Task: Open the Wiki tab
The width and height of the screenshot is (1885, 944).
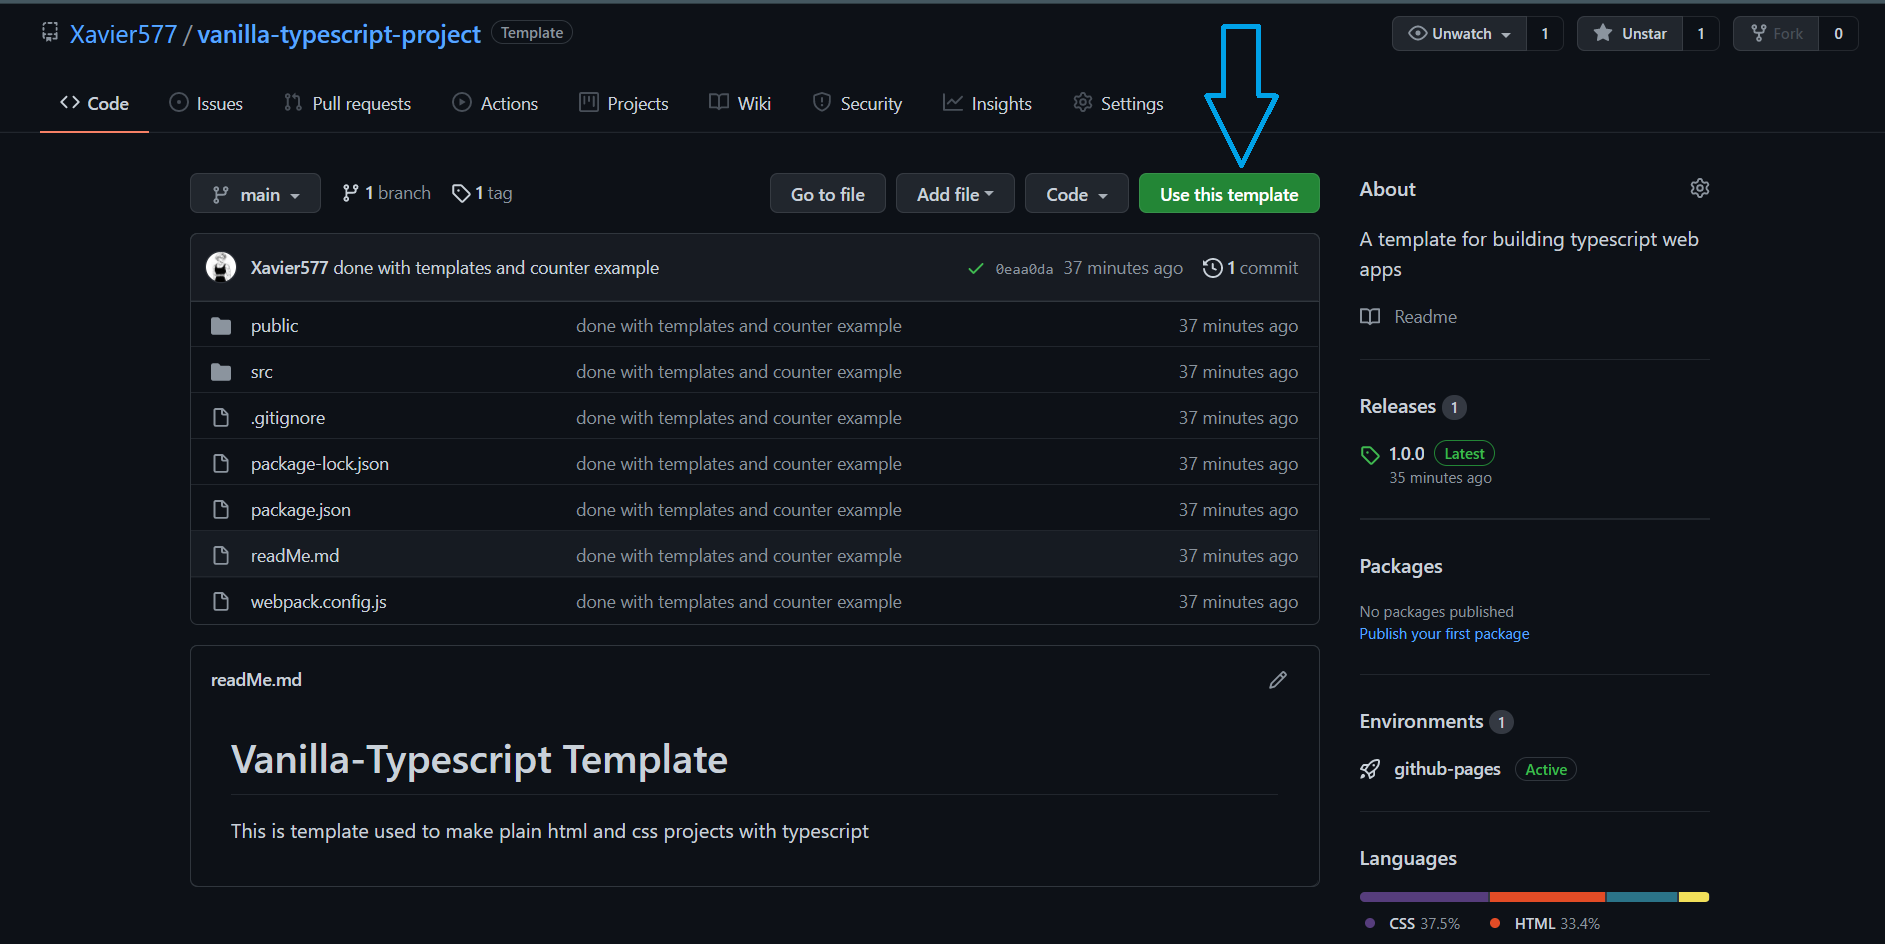Action: click(x=740, y=103)
